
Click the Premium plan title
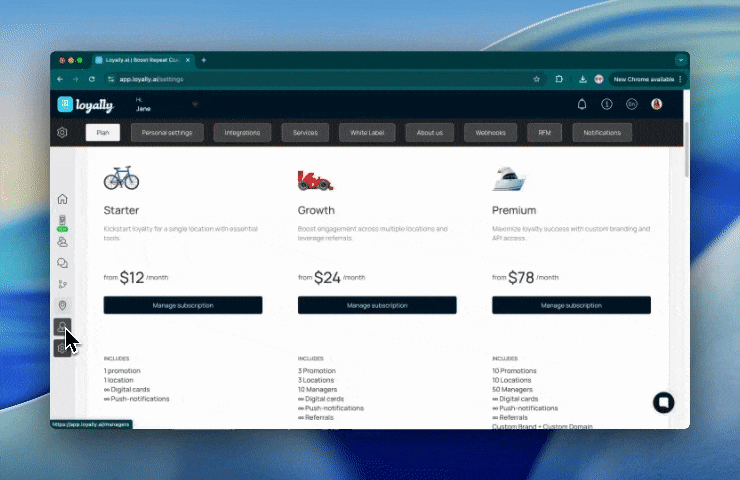click(x=514, y=210)
